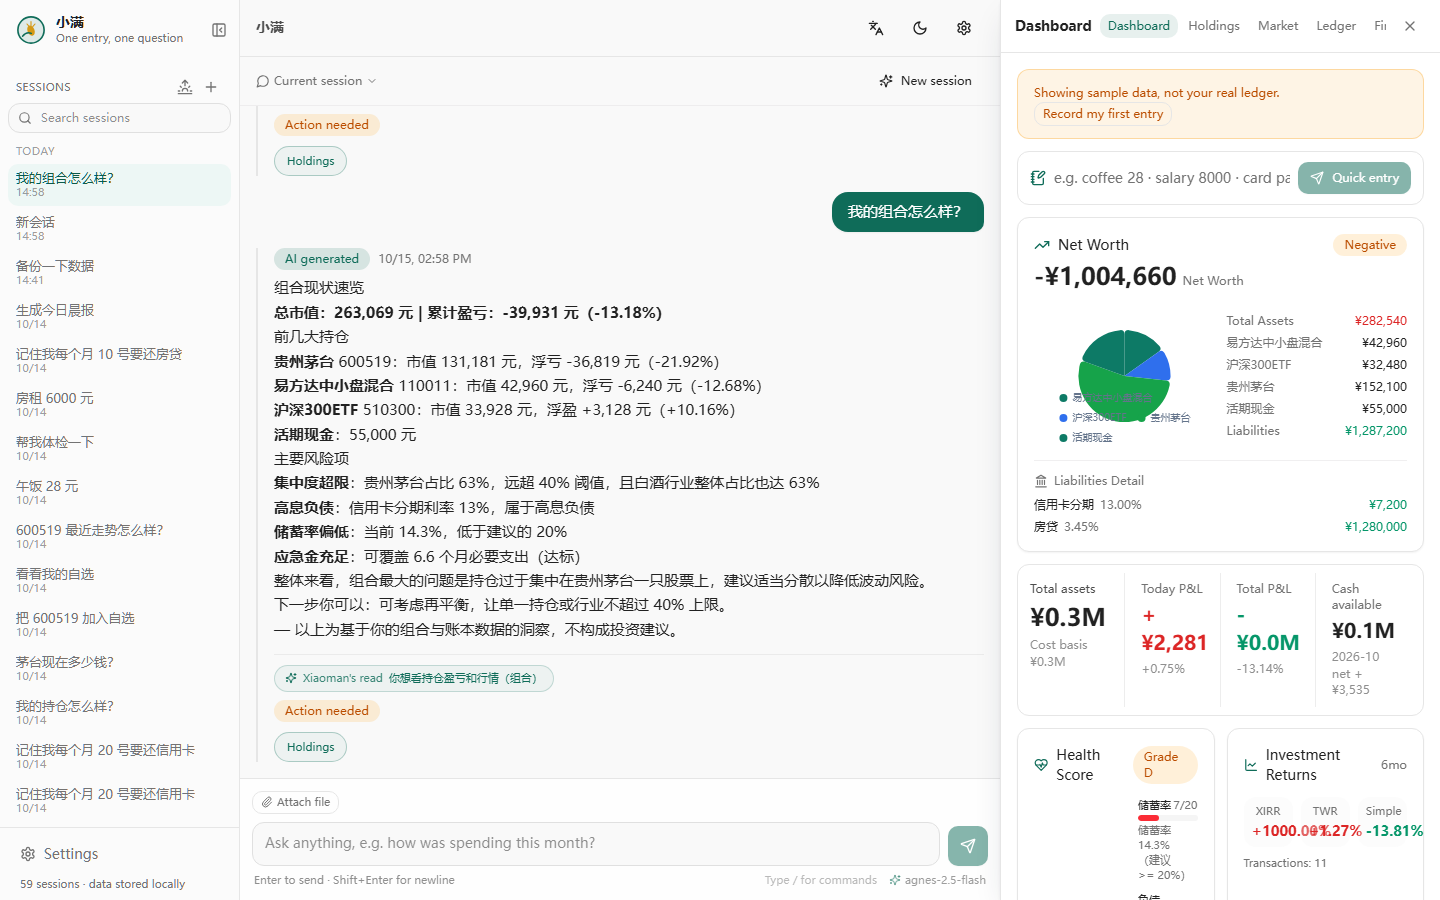This screenshot has width=1440, height=900.
Task: Open session 备份一下数据
Action: [120, 272]
